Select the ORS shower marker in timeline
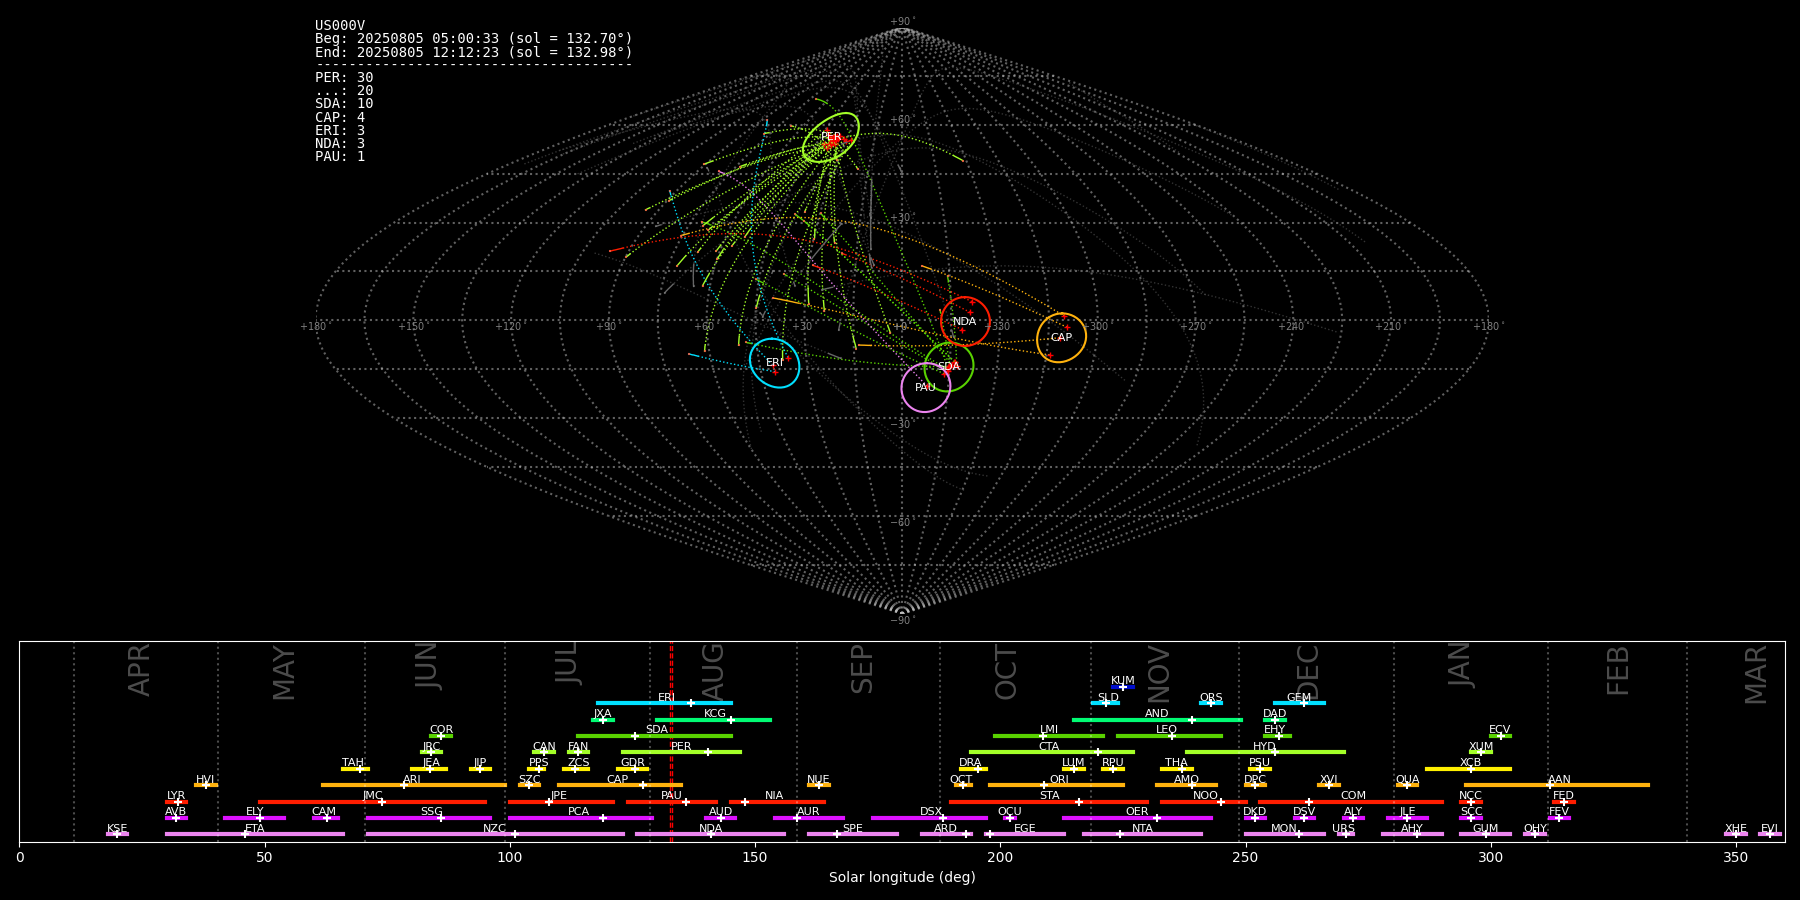 [1211, 703]
